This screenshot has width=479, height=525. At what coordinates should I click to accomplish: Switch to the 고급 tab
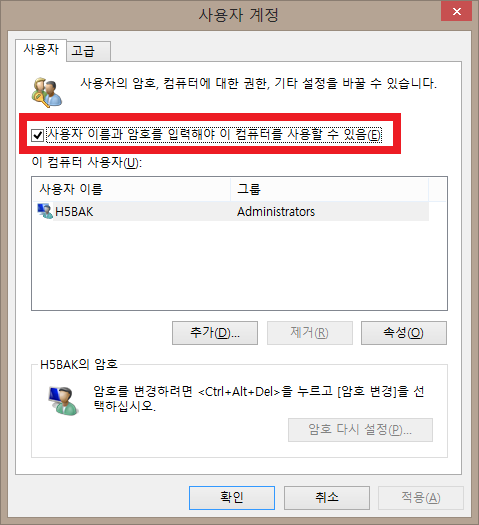pos(88,51)
